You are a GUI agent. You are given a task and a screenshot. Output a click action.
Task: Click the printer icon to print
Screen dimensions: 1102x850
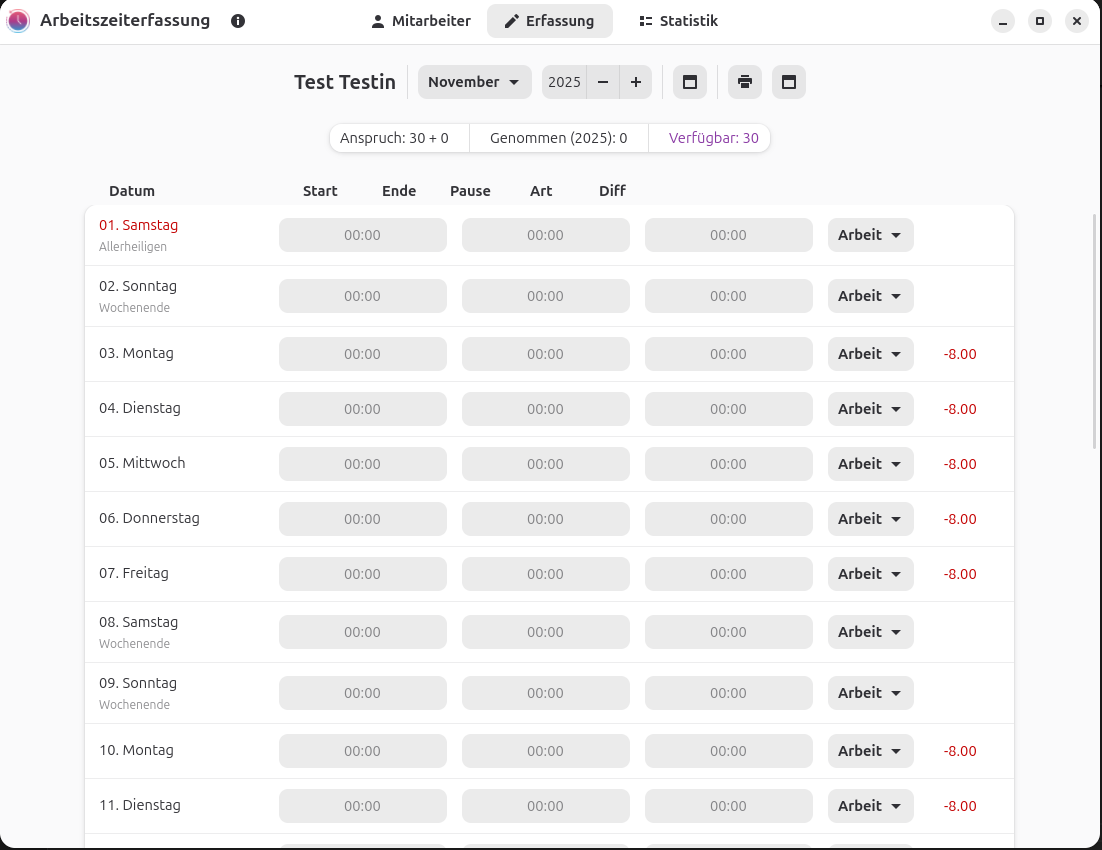745,82
